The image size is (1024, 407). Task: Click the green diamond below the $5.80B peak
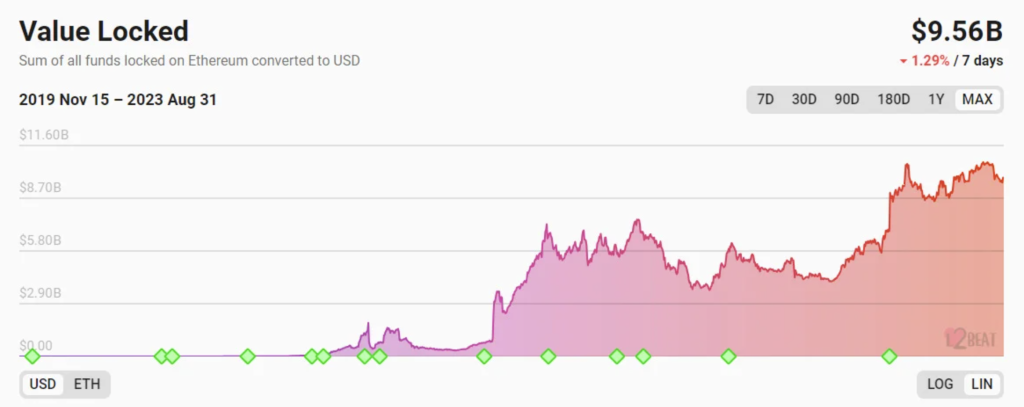point(549,356)
